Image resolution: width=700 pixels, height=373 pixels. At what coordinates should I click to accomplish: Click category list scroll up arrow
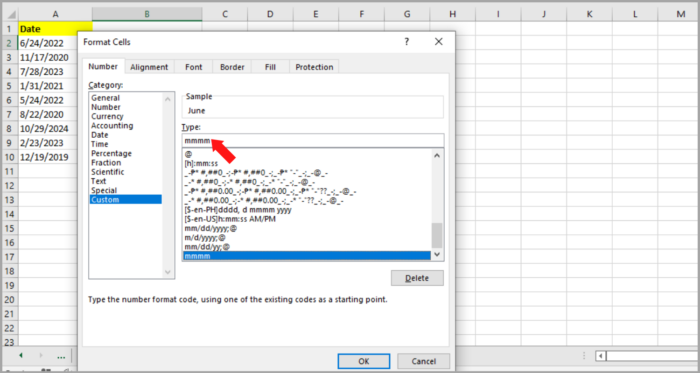click(x=168, y=99)
